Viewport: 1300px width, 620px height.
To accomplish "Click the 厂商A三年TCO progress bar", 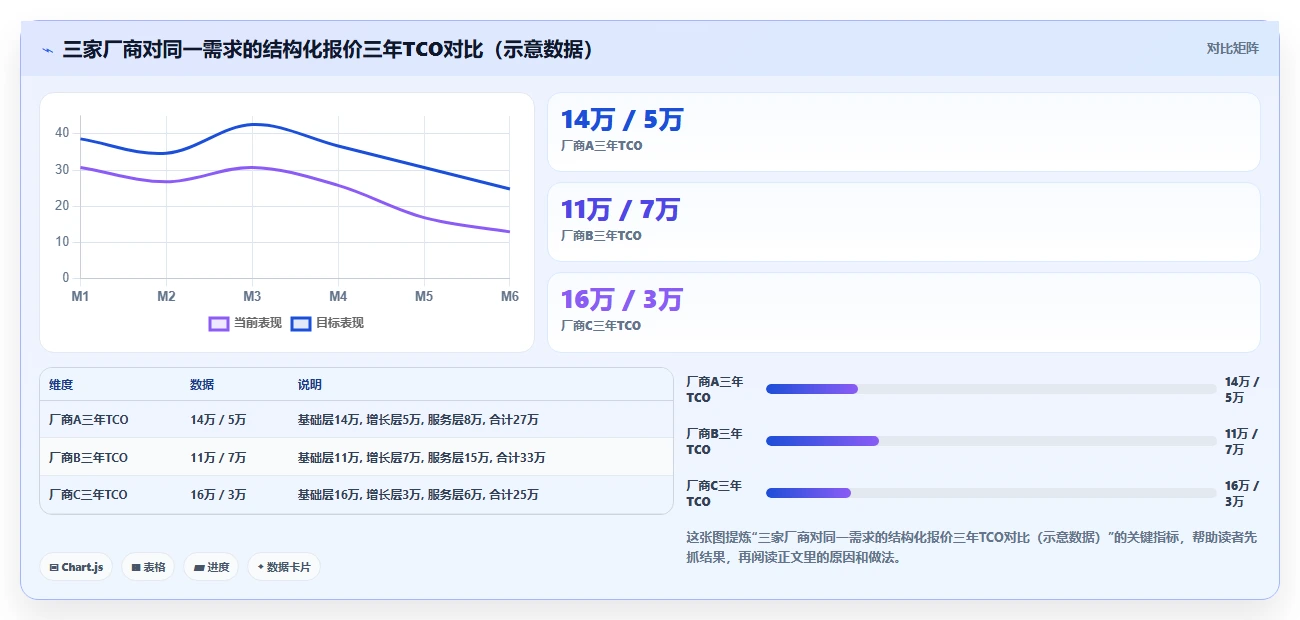I will pos(991,389).
